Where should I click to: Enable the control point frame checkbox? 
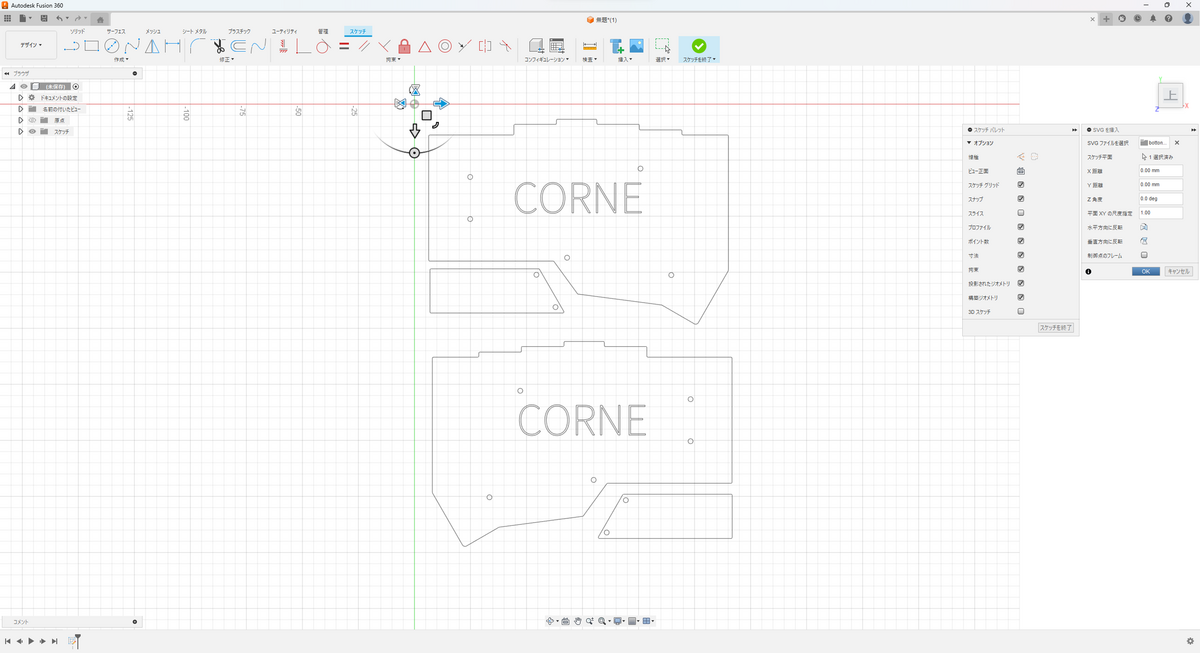click(x=1144, y=255)
